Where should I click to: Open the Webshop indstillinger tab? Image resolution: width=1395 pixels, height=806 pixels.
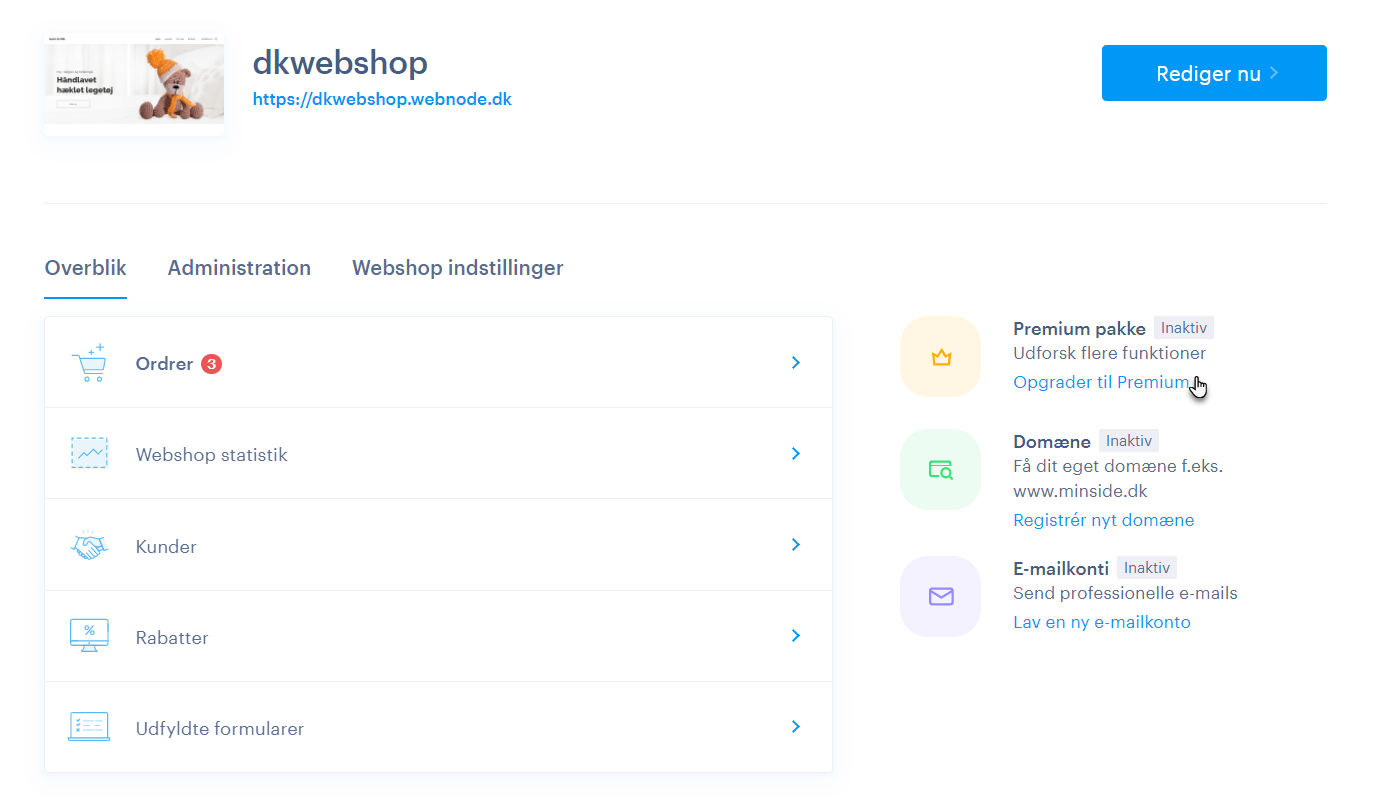coord(457,268)
